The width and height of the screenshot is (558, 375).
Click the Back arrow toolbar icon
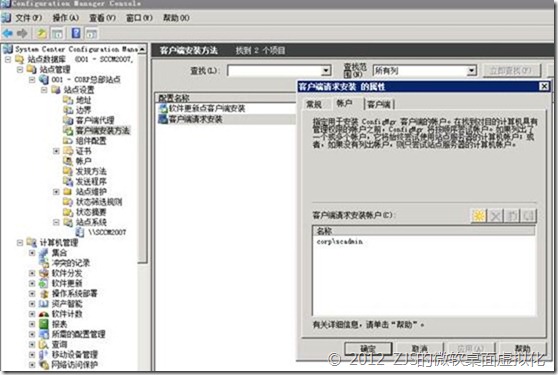[x=7, y=33]
